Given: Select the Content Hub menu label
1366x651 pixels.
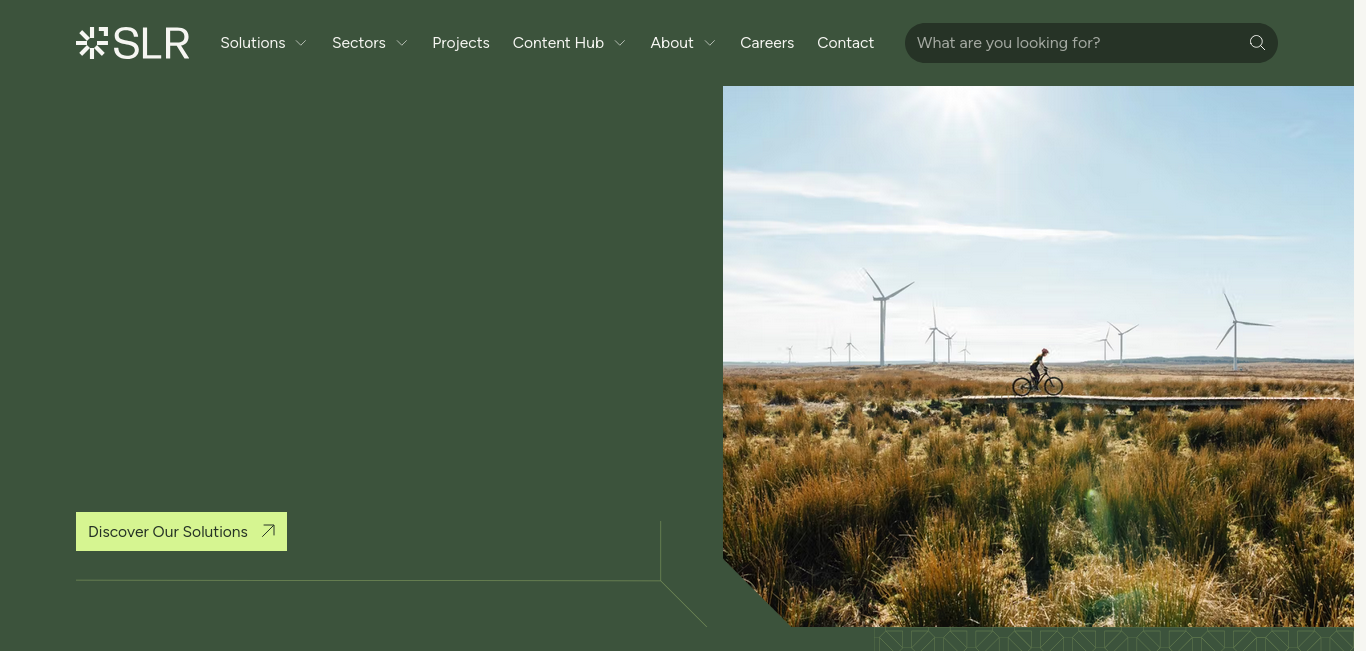Looking at the screenshot, I should point(558,43).
